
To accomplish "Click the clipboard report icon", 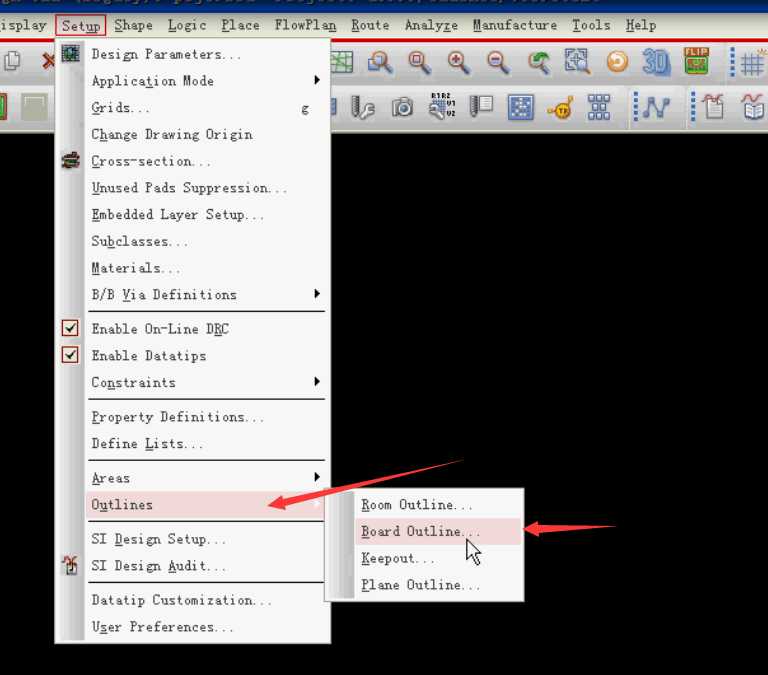I will [x=713, y=106].
